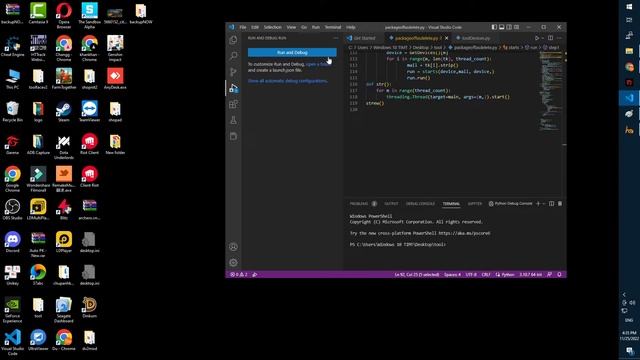Open the Manage gear in activity bar

[233, 263]
